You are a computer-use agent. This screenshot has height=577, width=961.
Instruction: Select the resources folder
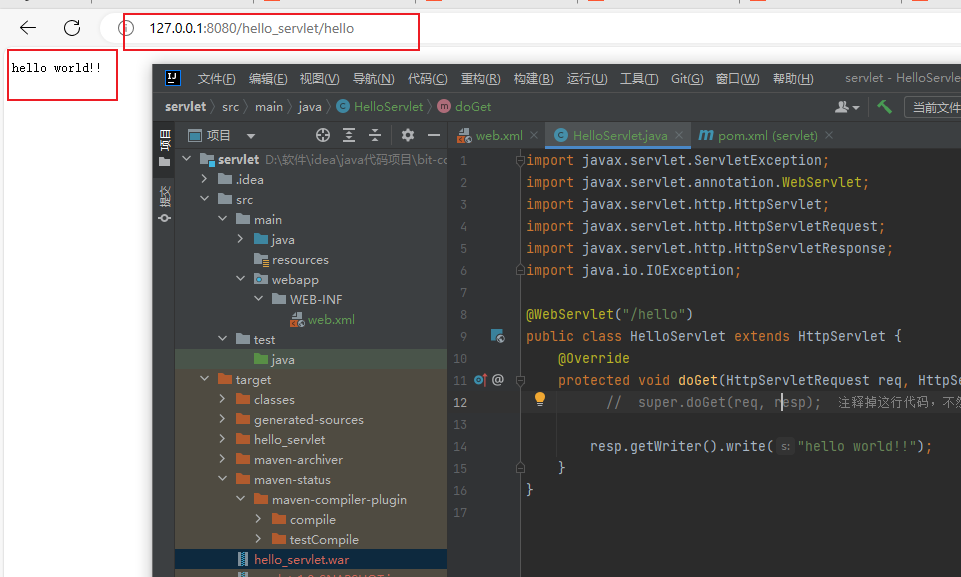tap(291, 260)
